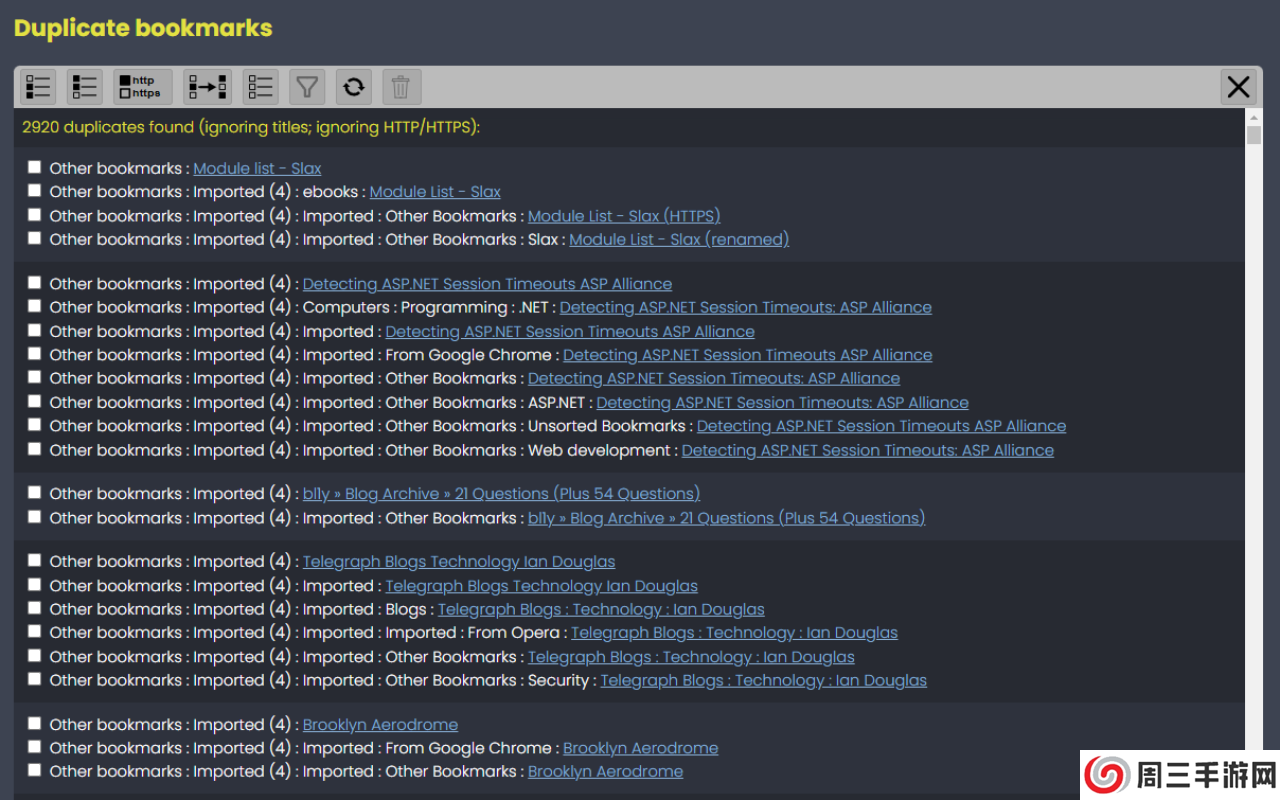The image size is (1280, 800).
Task: Click the trash delete icon
Action: pyautogui.click(x=401, y=87)
